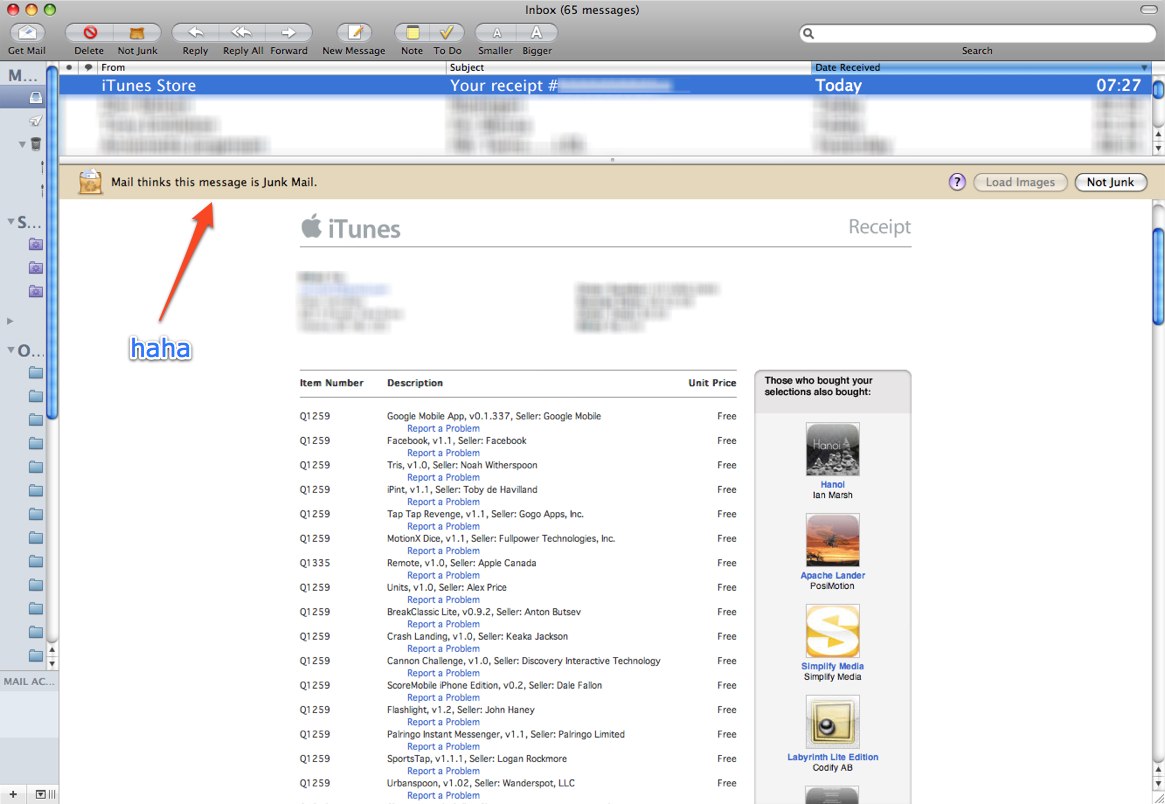The image size is (1165, 804).
Task: Compose a New Message from toolbar
Action: click(x=354, y=33)
